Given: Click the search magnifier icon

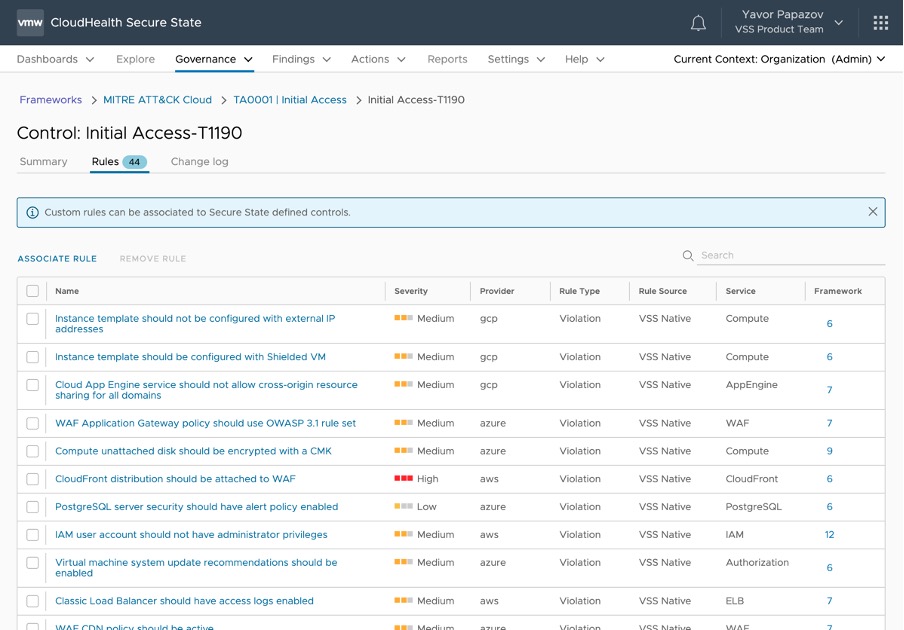Looking at the screenshot, I should (x=688, y=256).
